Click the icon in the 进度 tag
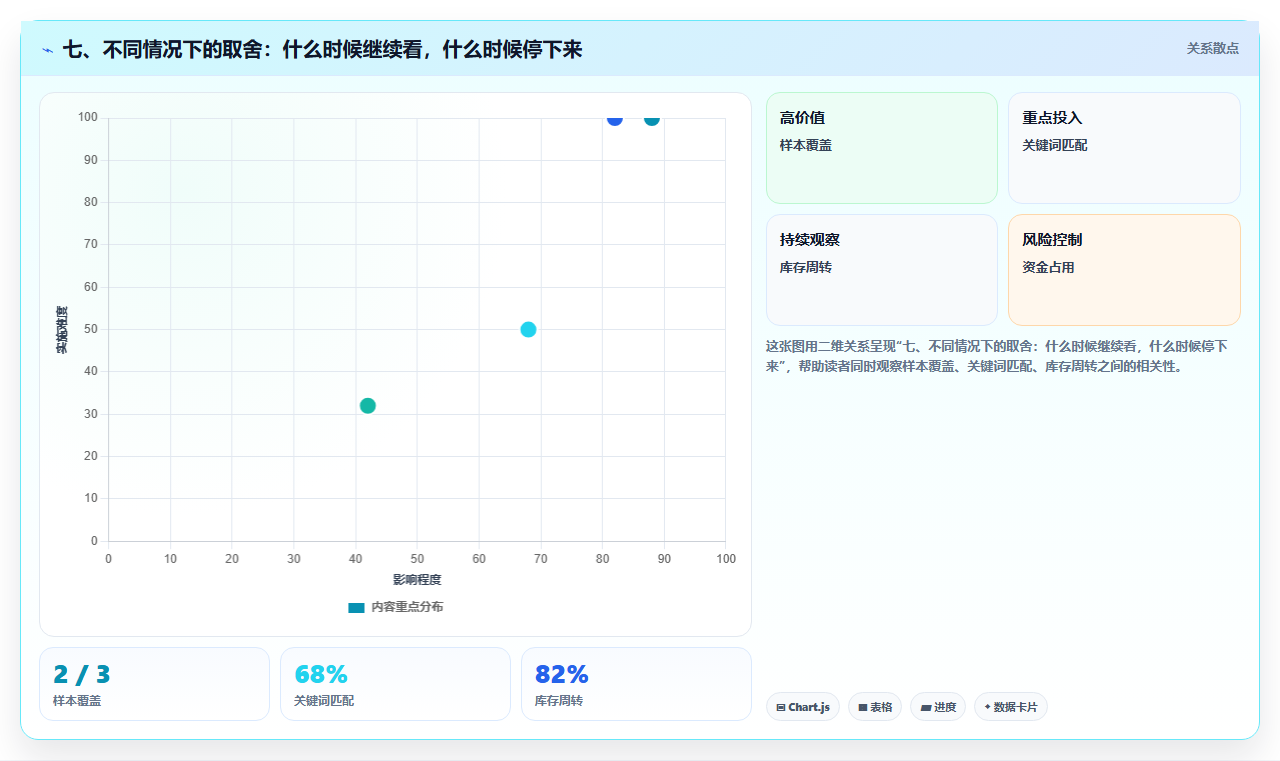1280x761 pixels. [x=926, y=707]
